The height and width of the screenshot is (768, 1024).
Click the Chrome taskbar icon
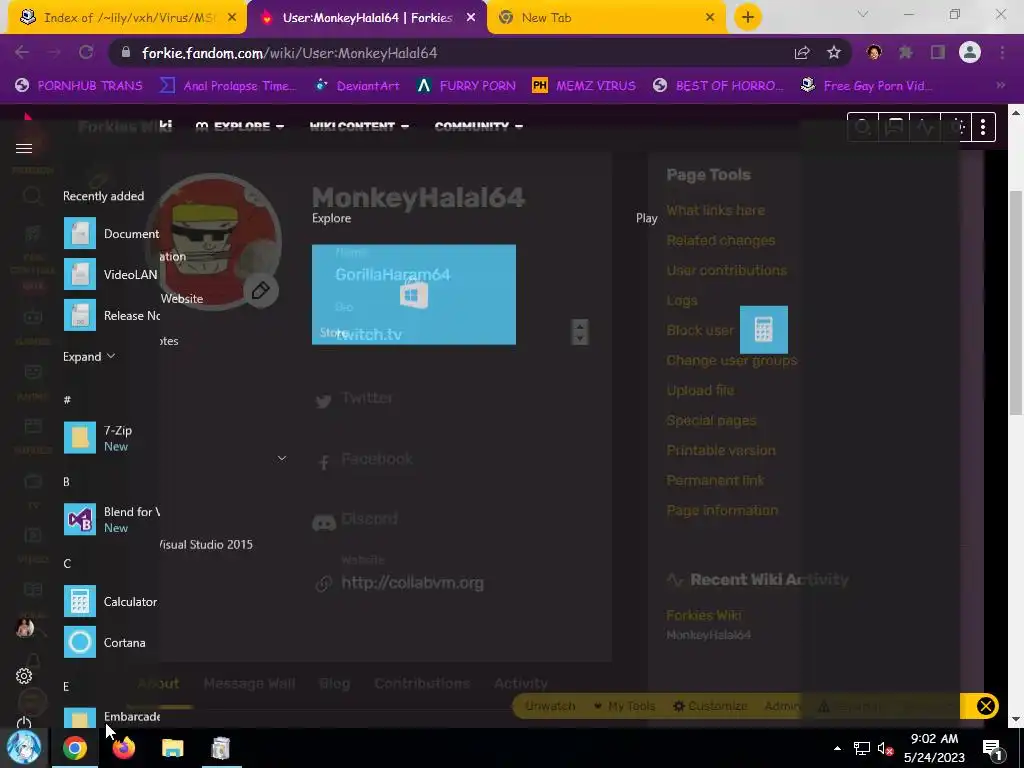click(74, 748)
